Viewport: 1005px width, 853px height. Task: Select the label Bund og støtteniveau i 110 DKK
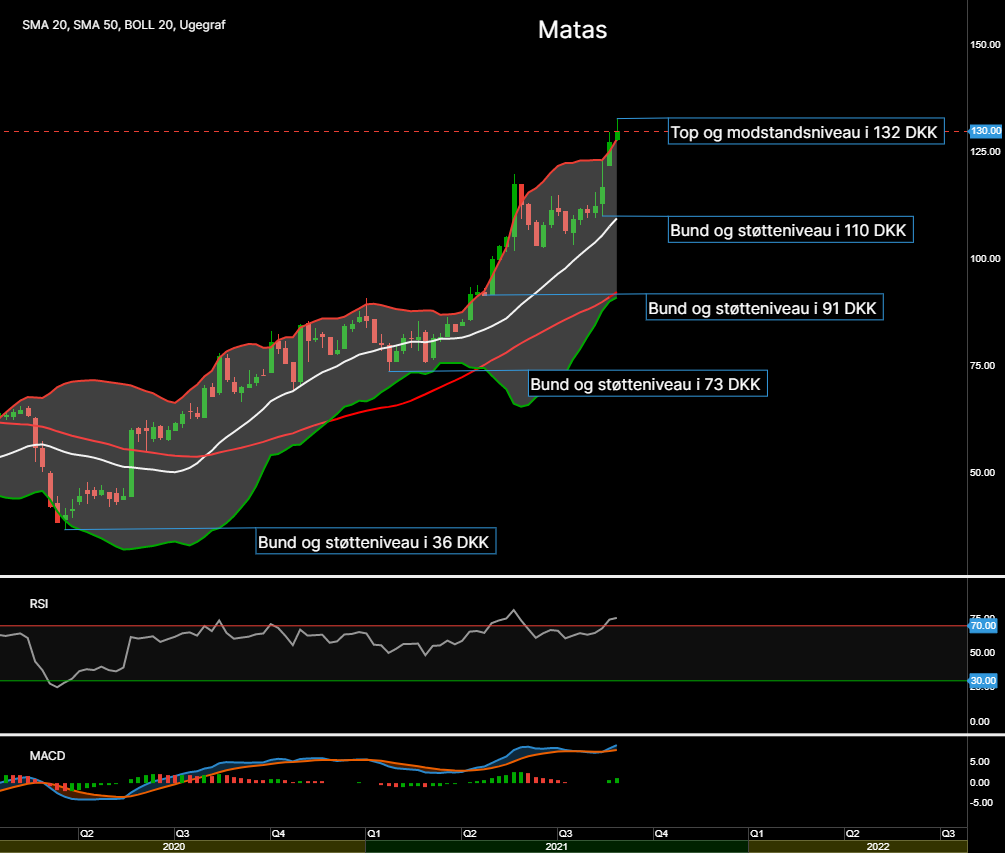[x=790, y=230]
